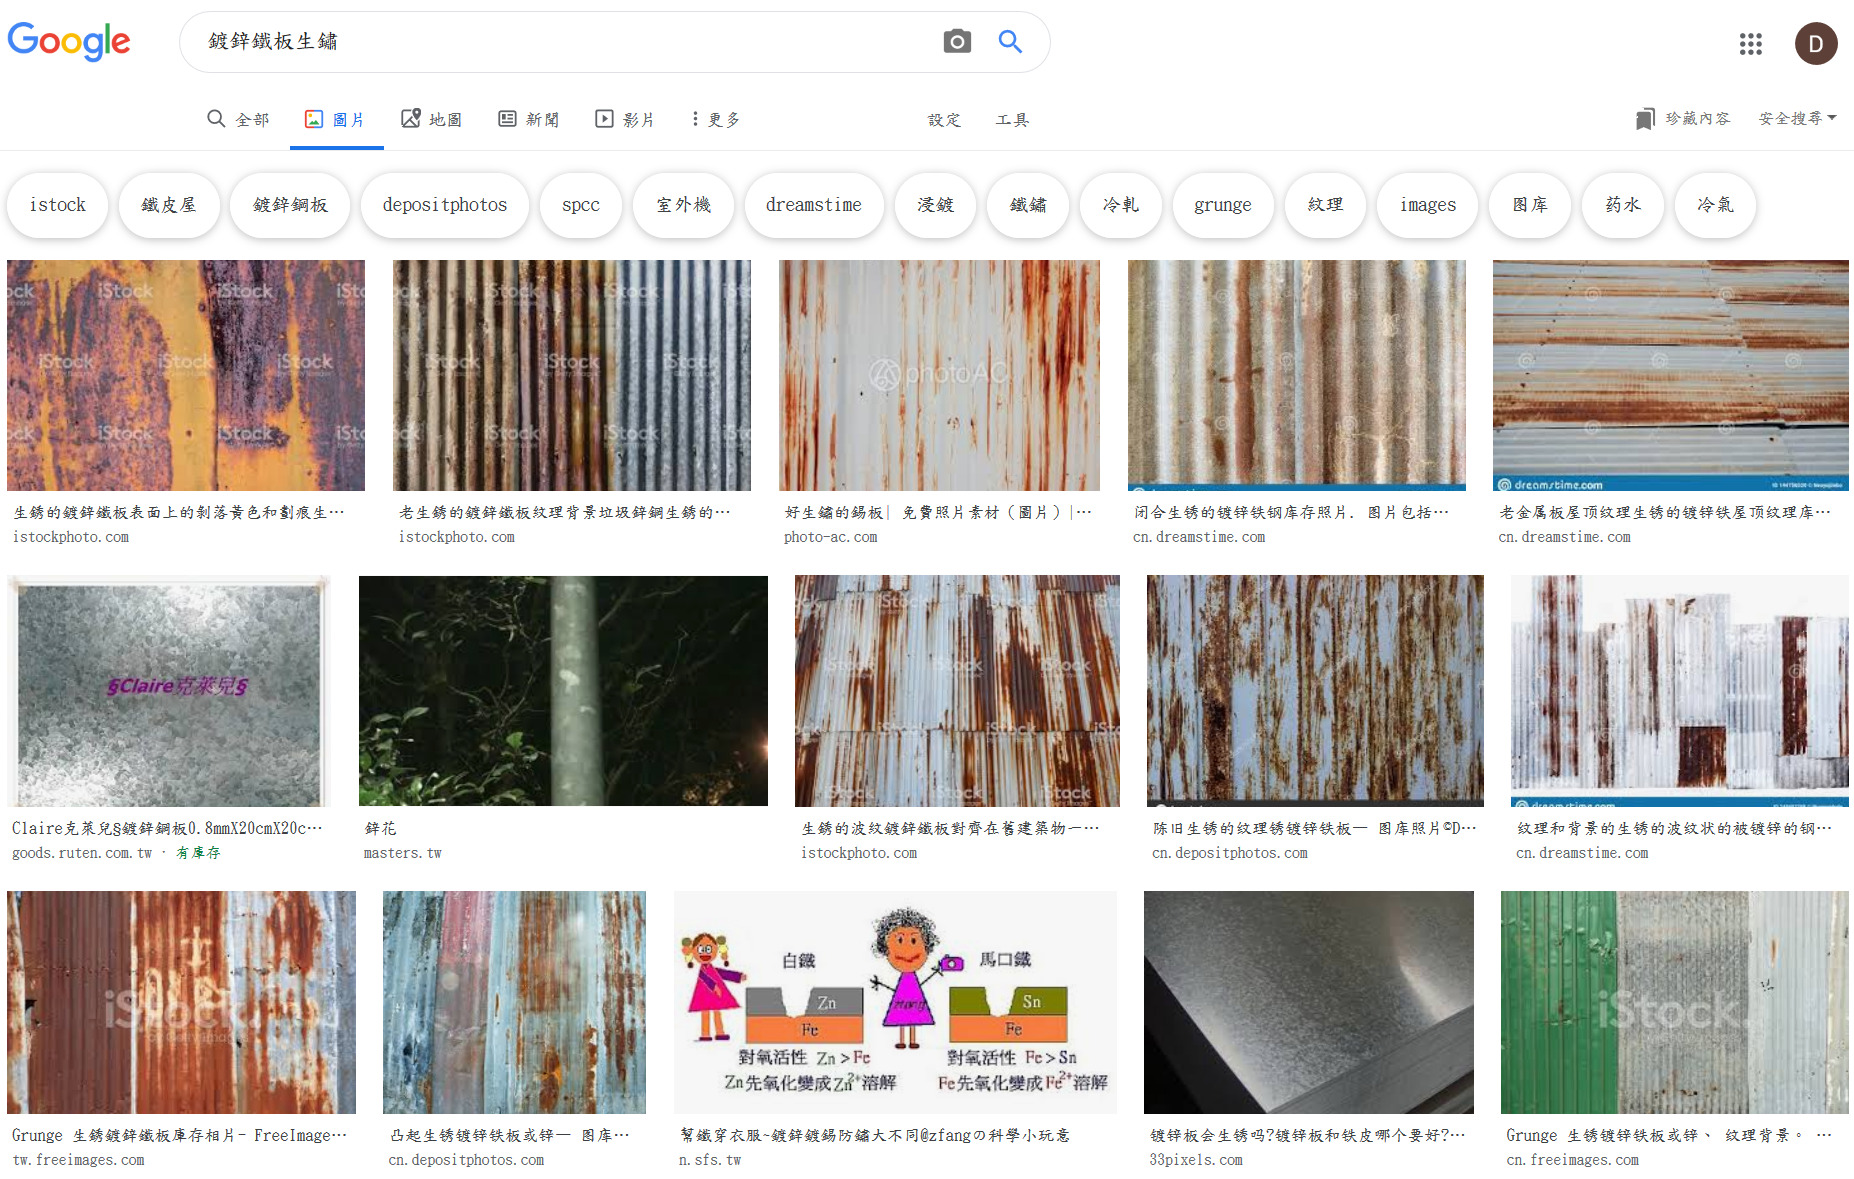Open the closeup rusty galvanized dreamstime image
1854x1179 pixels.
coord(1297,376)
